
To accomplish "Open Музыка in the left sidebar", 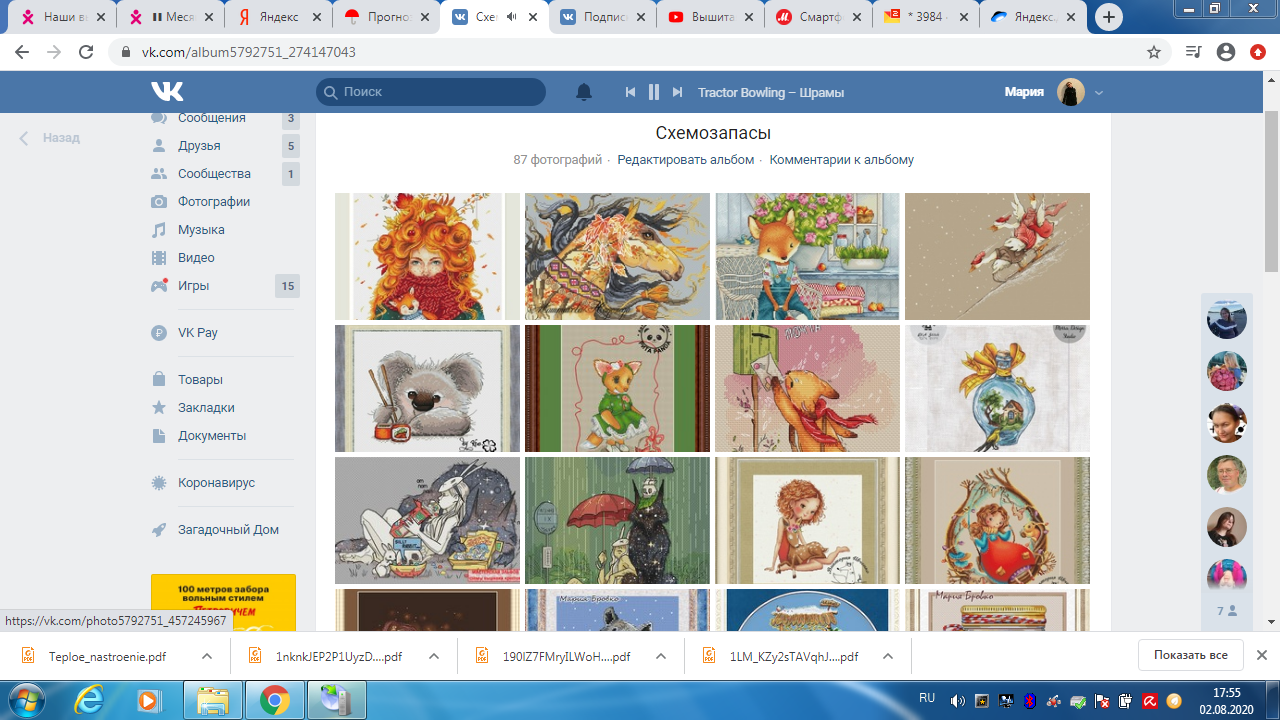I will (x=201, y=230).
